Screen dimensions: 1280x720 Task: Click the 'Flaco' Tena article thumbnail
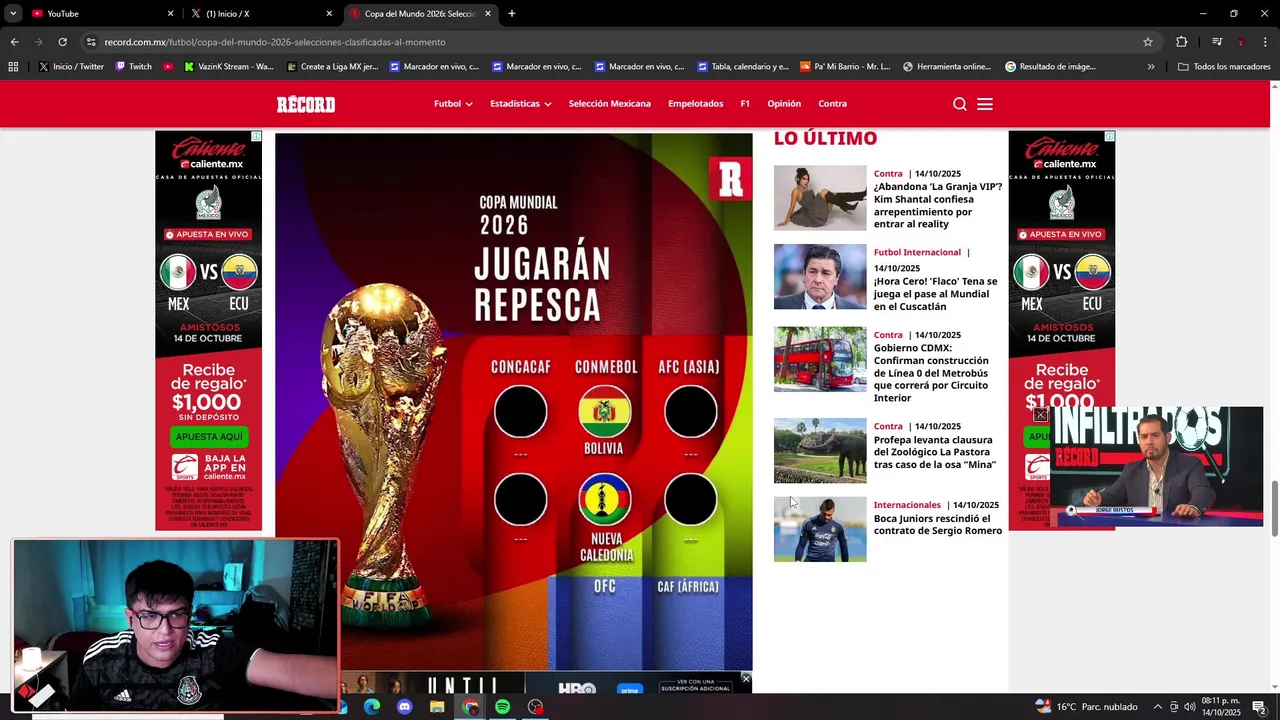[x=820, y=277]
